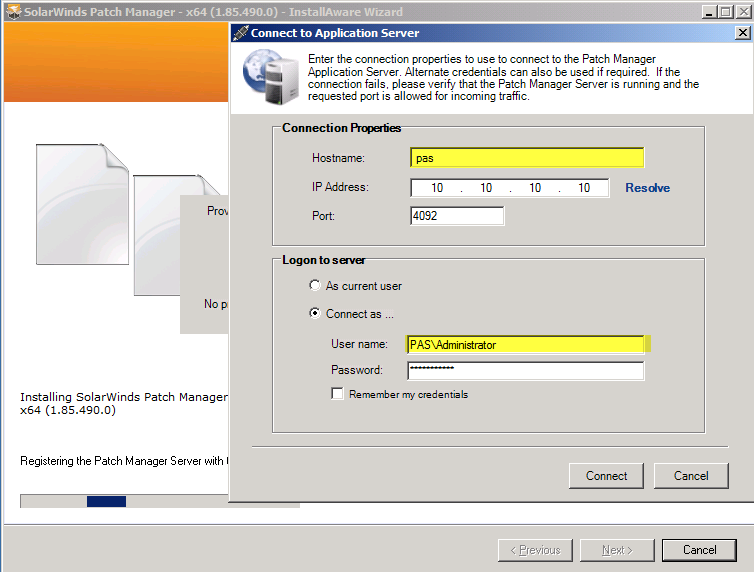This screenshot has height=572, width=754.
Task: Click Cancel in the InstallAware Wizard window
Action: pyautogui.click(x=699, y=550)
